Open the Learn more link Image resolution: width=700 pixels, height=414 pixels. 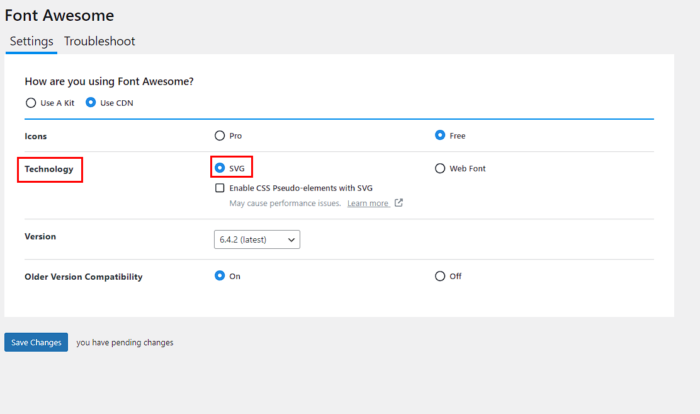pos(368,204)
